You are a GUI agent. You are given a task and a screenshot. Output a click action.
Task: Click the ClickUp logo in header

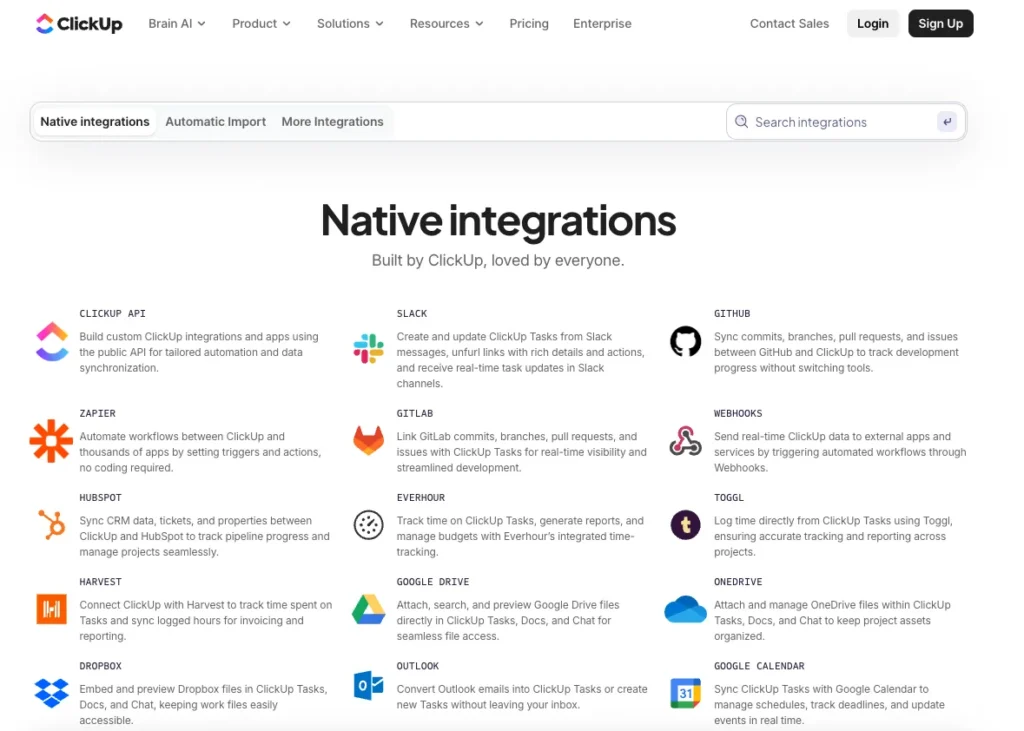78,24
